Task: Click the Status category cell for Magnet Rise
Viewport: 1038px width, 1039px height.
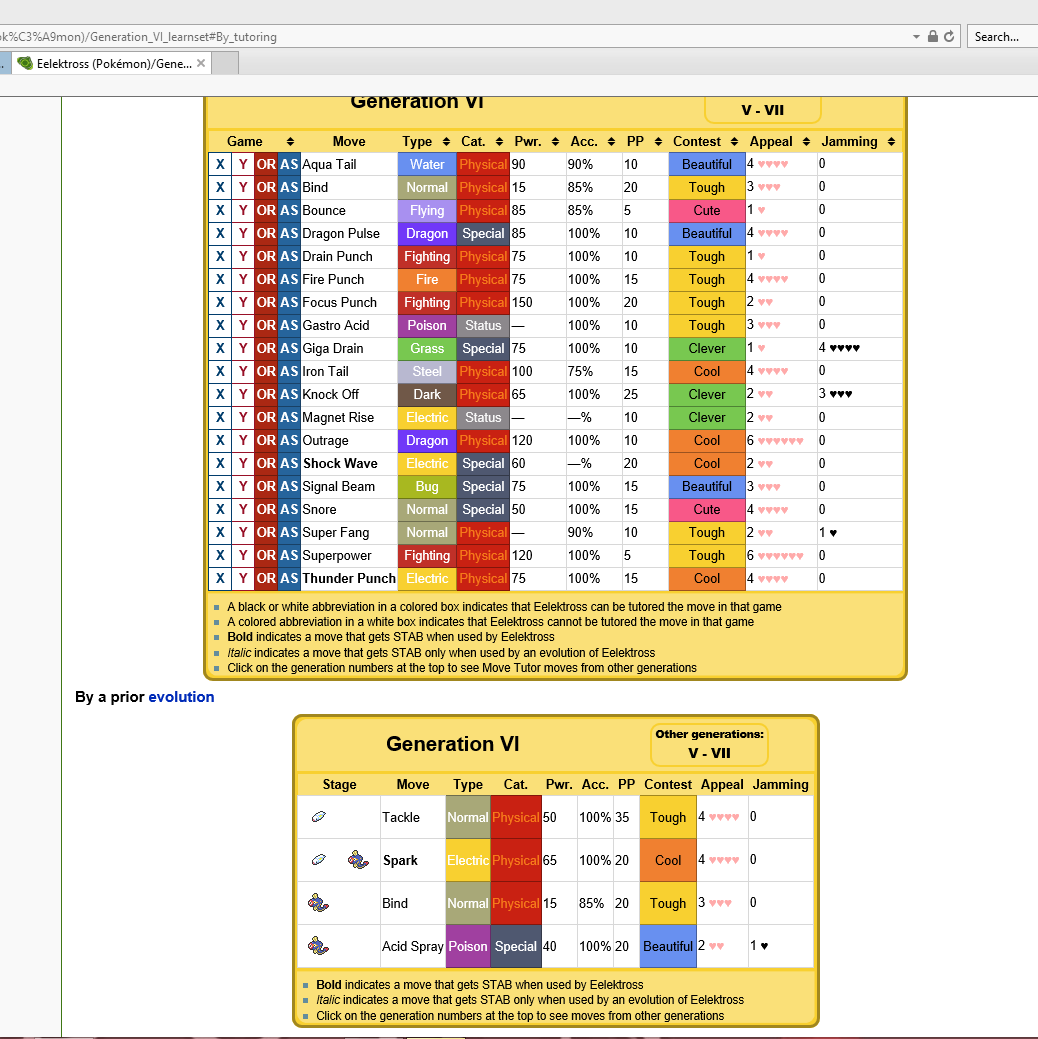Action: coord(483,417)
